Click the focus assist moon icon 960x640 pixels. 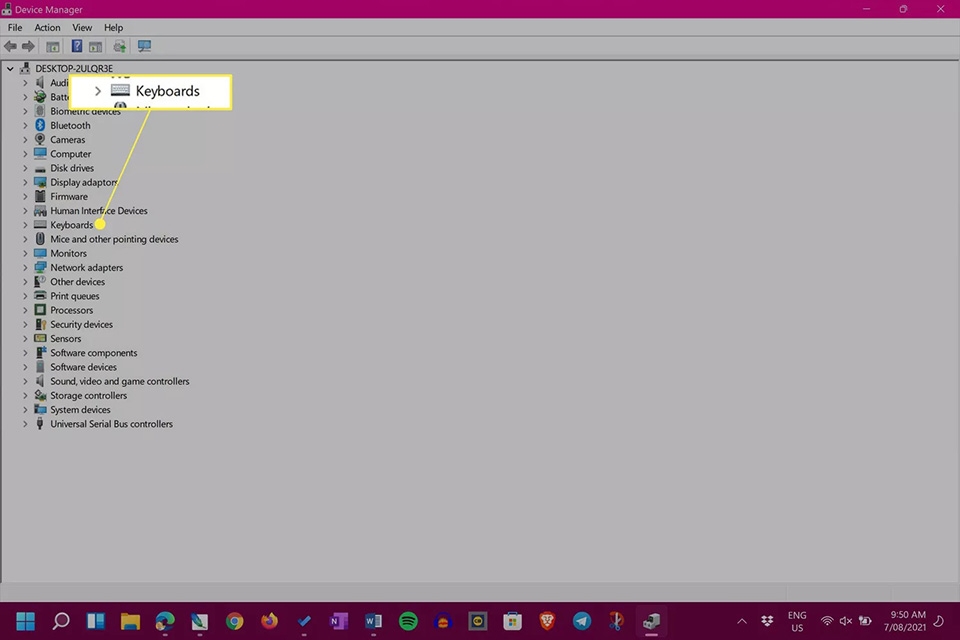[939, 622]
